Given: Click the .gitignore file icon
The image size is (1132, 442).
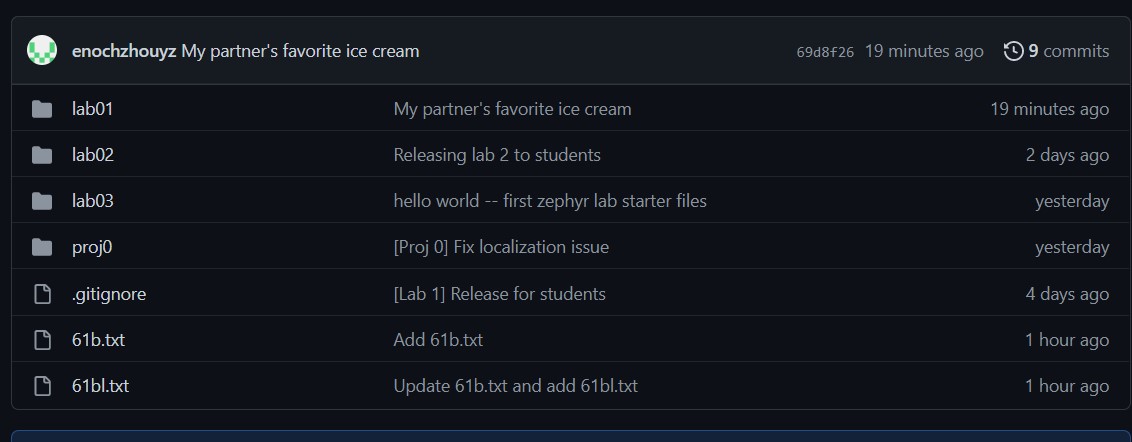Looking at the screenshot, I should [42, 294].
